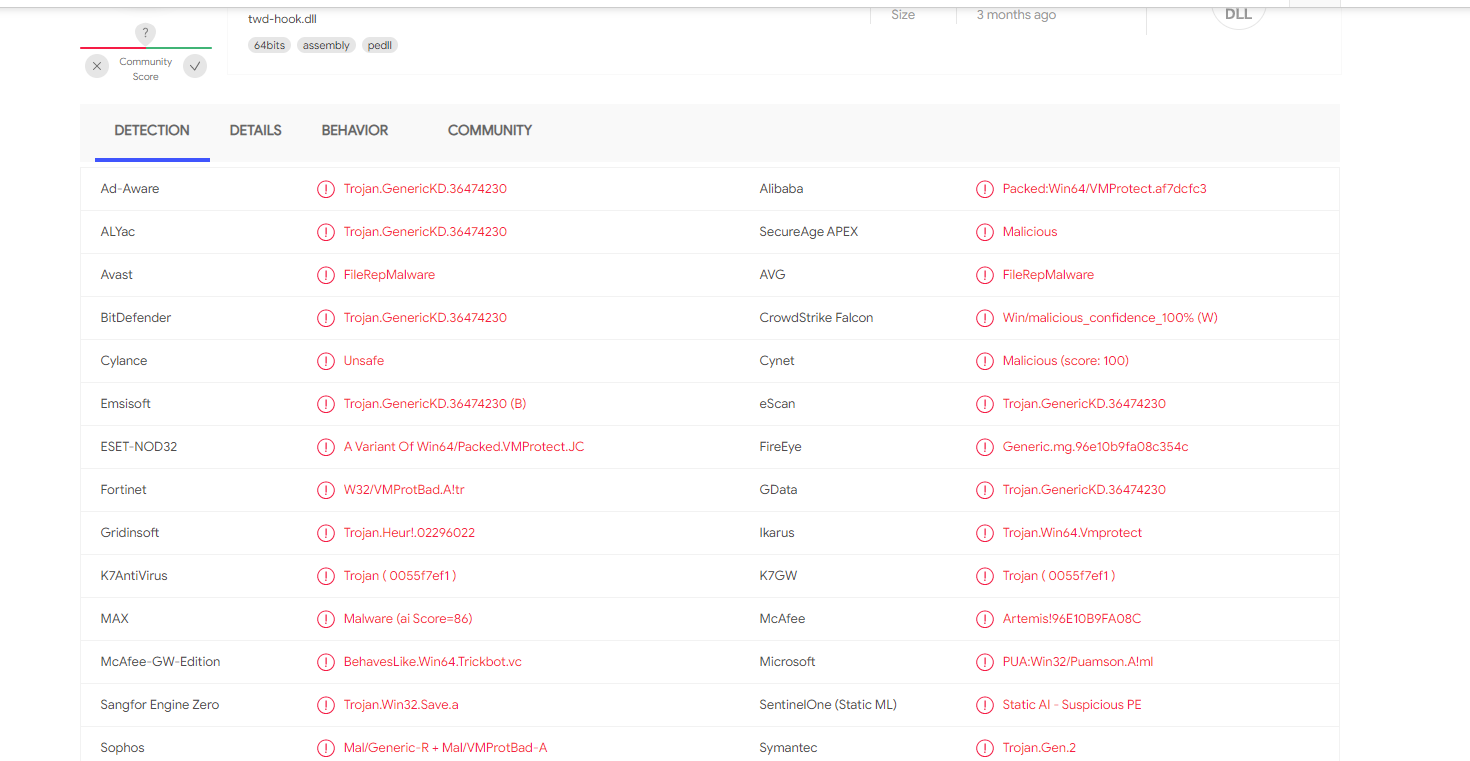The height and width of the screenshot is (761, 1470).
Task: Select the warning icon in the Emsisoft row
Action: [x=326, y=404]
